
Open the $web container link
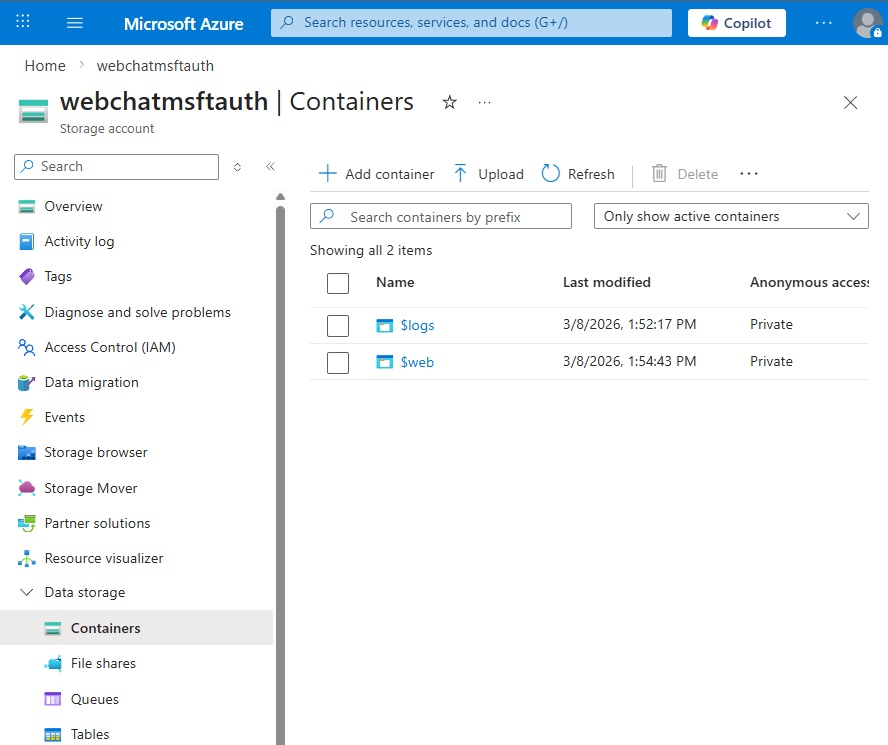click(417, 362)
